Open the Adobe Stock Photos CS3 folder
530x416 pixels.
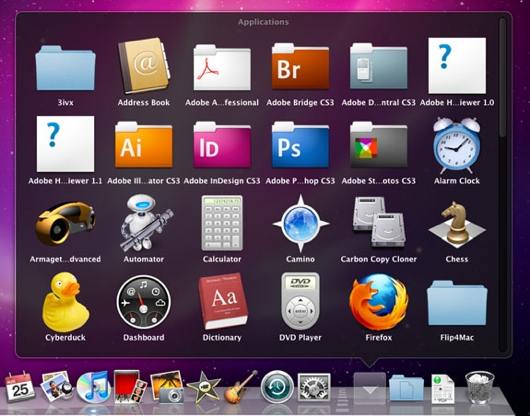click(378, 145)
